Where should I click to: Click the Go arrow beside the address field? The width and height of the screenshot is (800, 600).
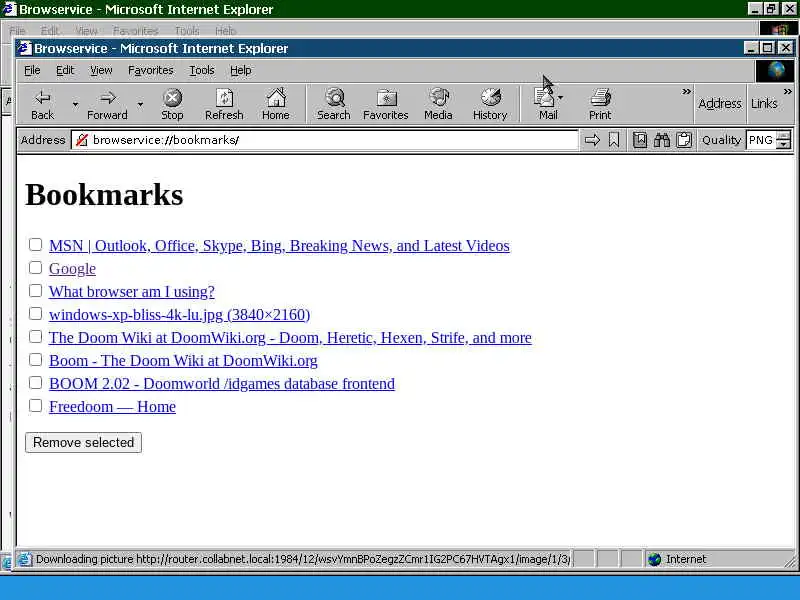pos(592,140)
